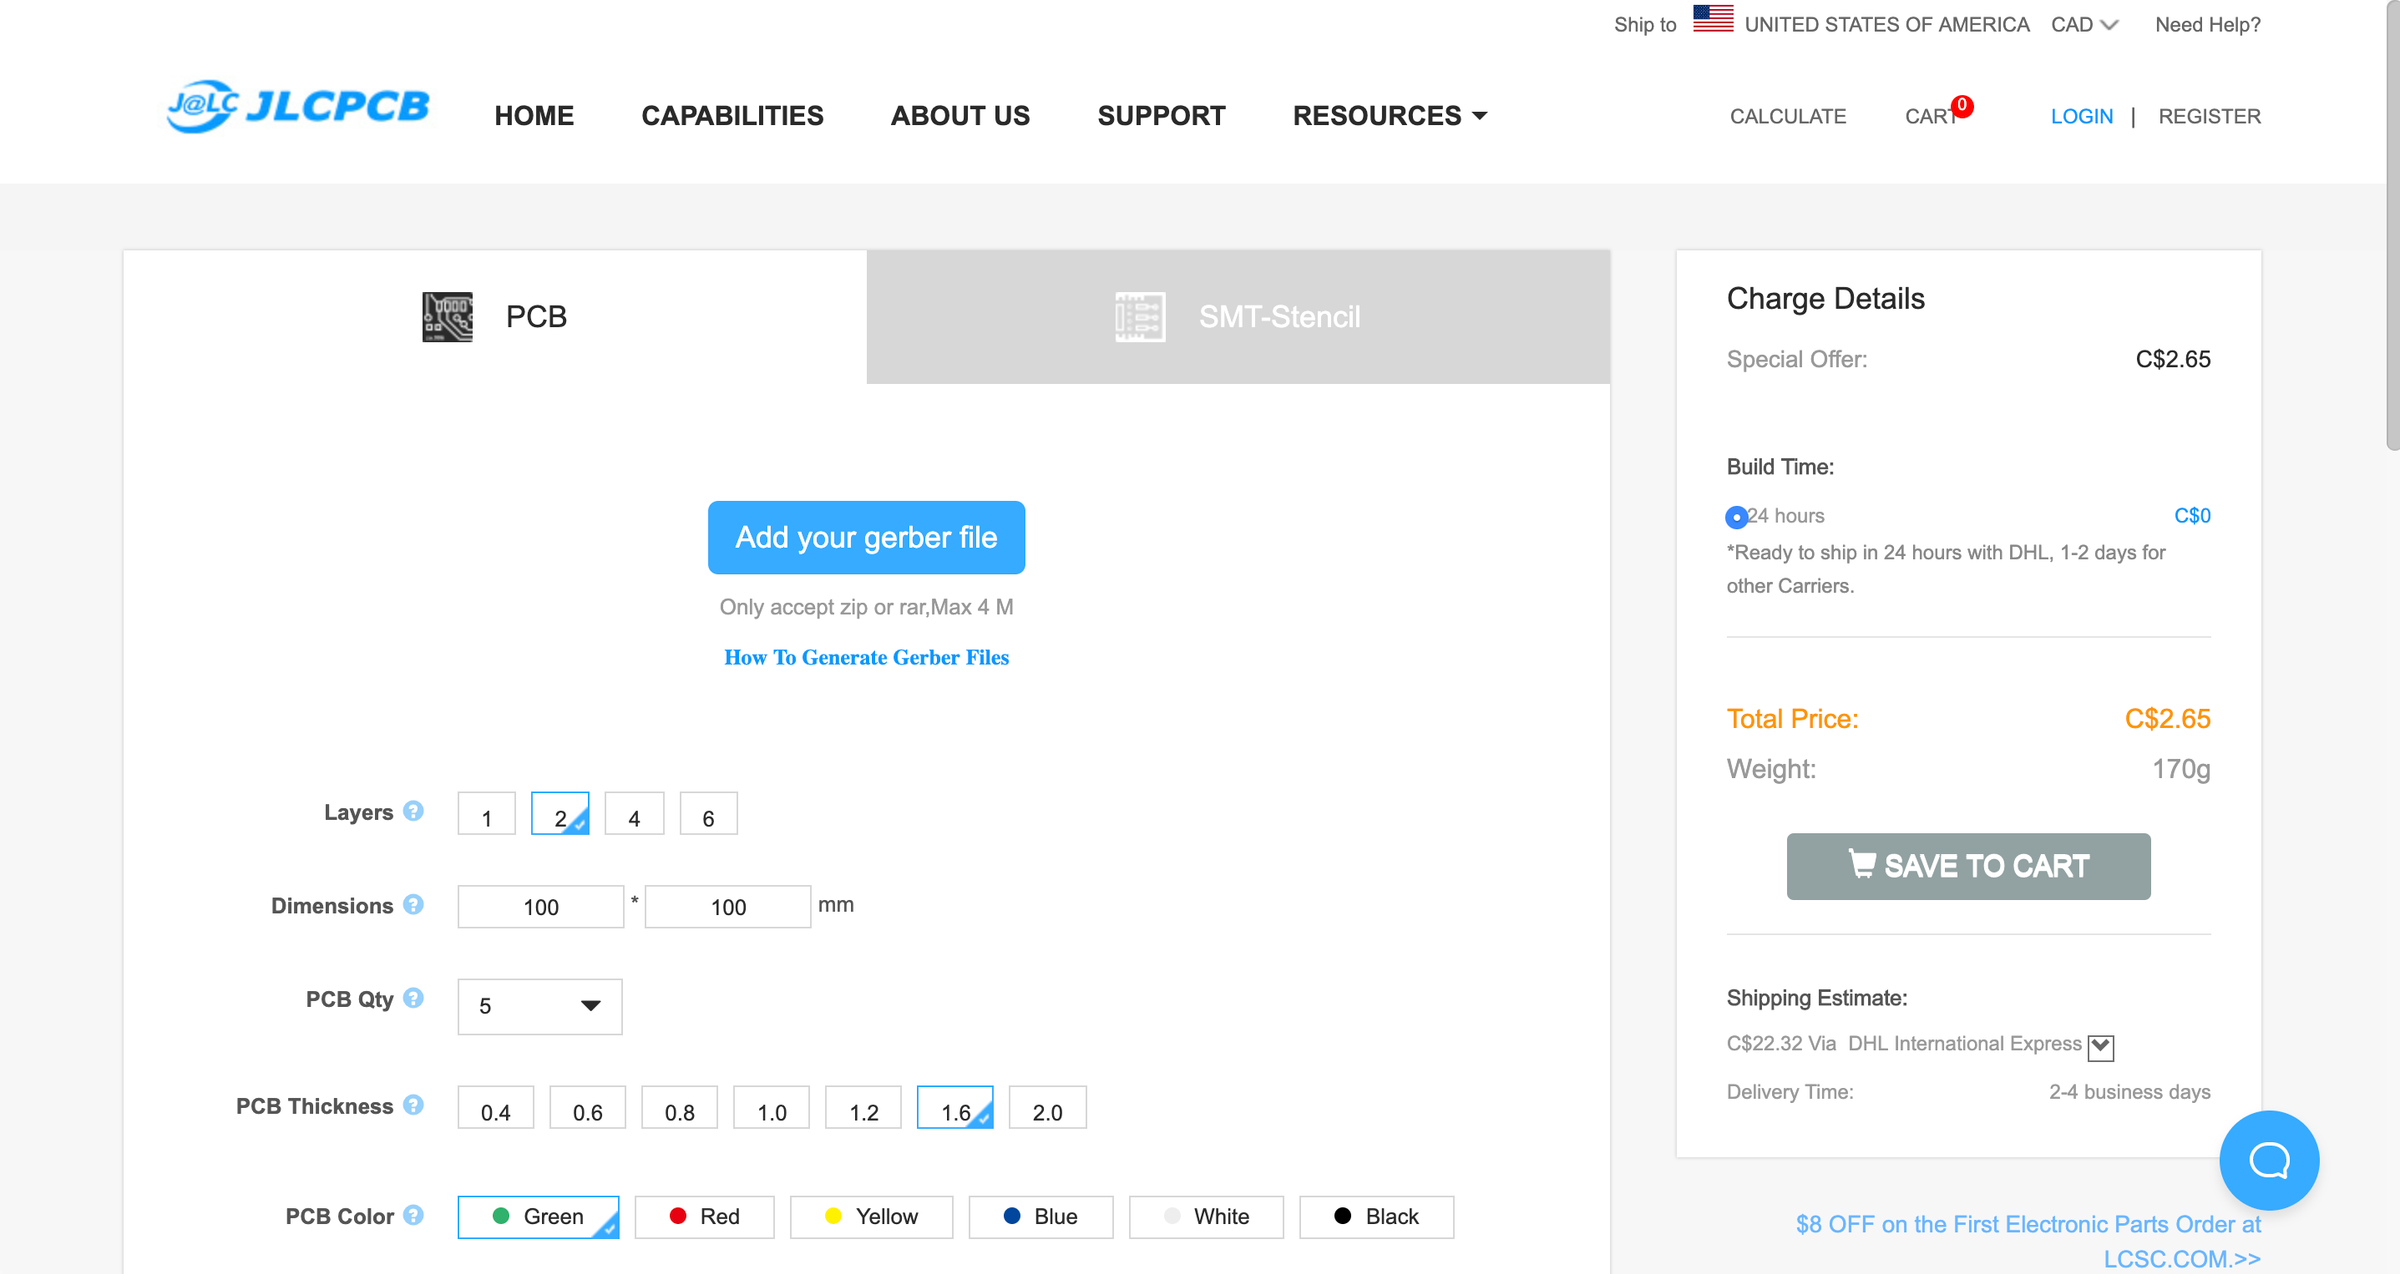
Task: Switch to the SMT-Stencil tab
Action: pyautogui.click(x=1238, y=317)
